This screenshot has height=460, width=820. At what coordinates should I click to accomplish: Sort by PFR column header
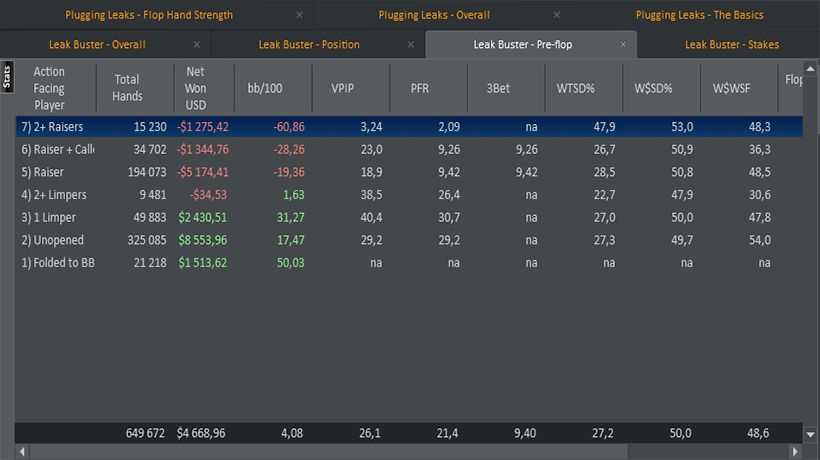coord(428,88)
